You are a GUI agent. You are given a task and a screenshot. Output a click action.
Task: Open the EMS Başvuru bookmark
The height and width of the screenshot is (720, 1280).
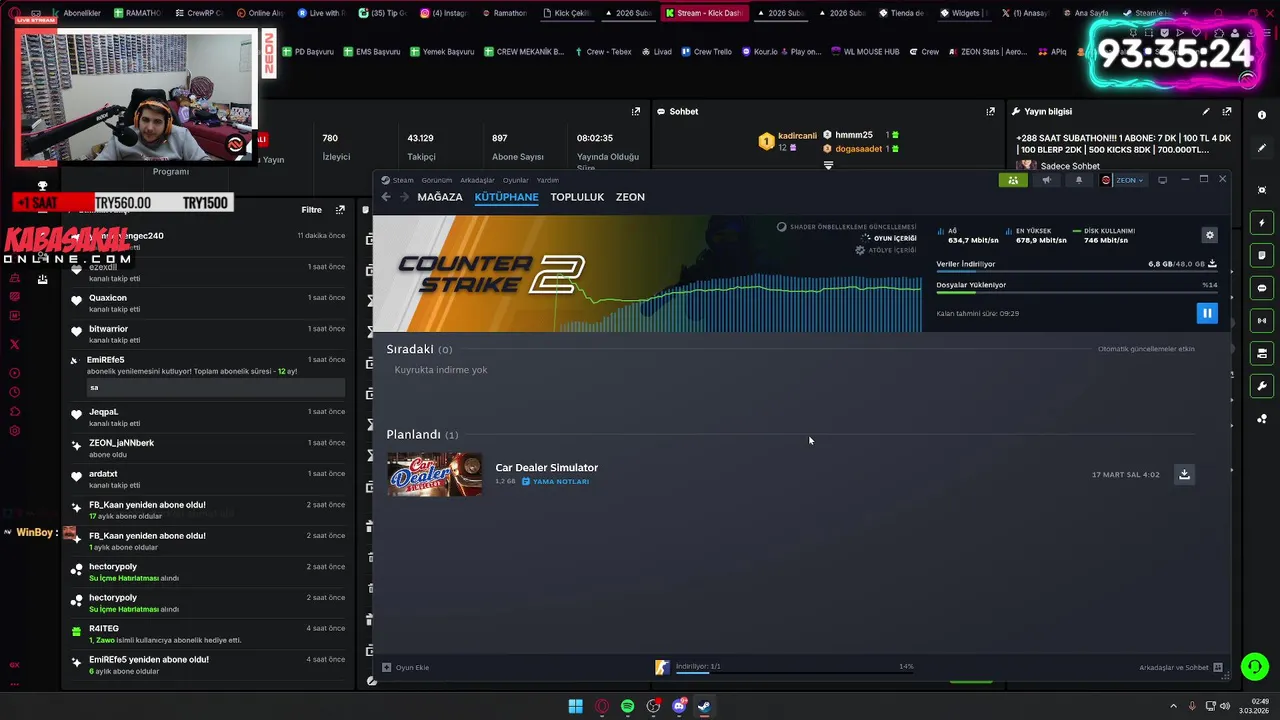click(x=371, y=52)
